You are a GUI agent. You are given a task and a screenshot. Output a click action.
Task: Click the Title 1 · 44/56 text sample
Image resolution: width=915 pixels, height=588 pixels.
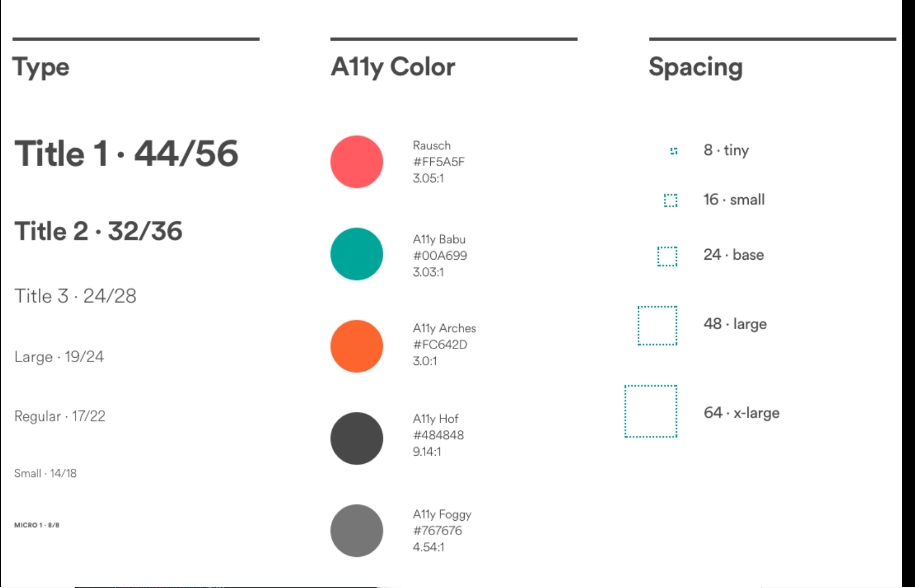[127, 154]
